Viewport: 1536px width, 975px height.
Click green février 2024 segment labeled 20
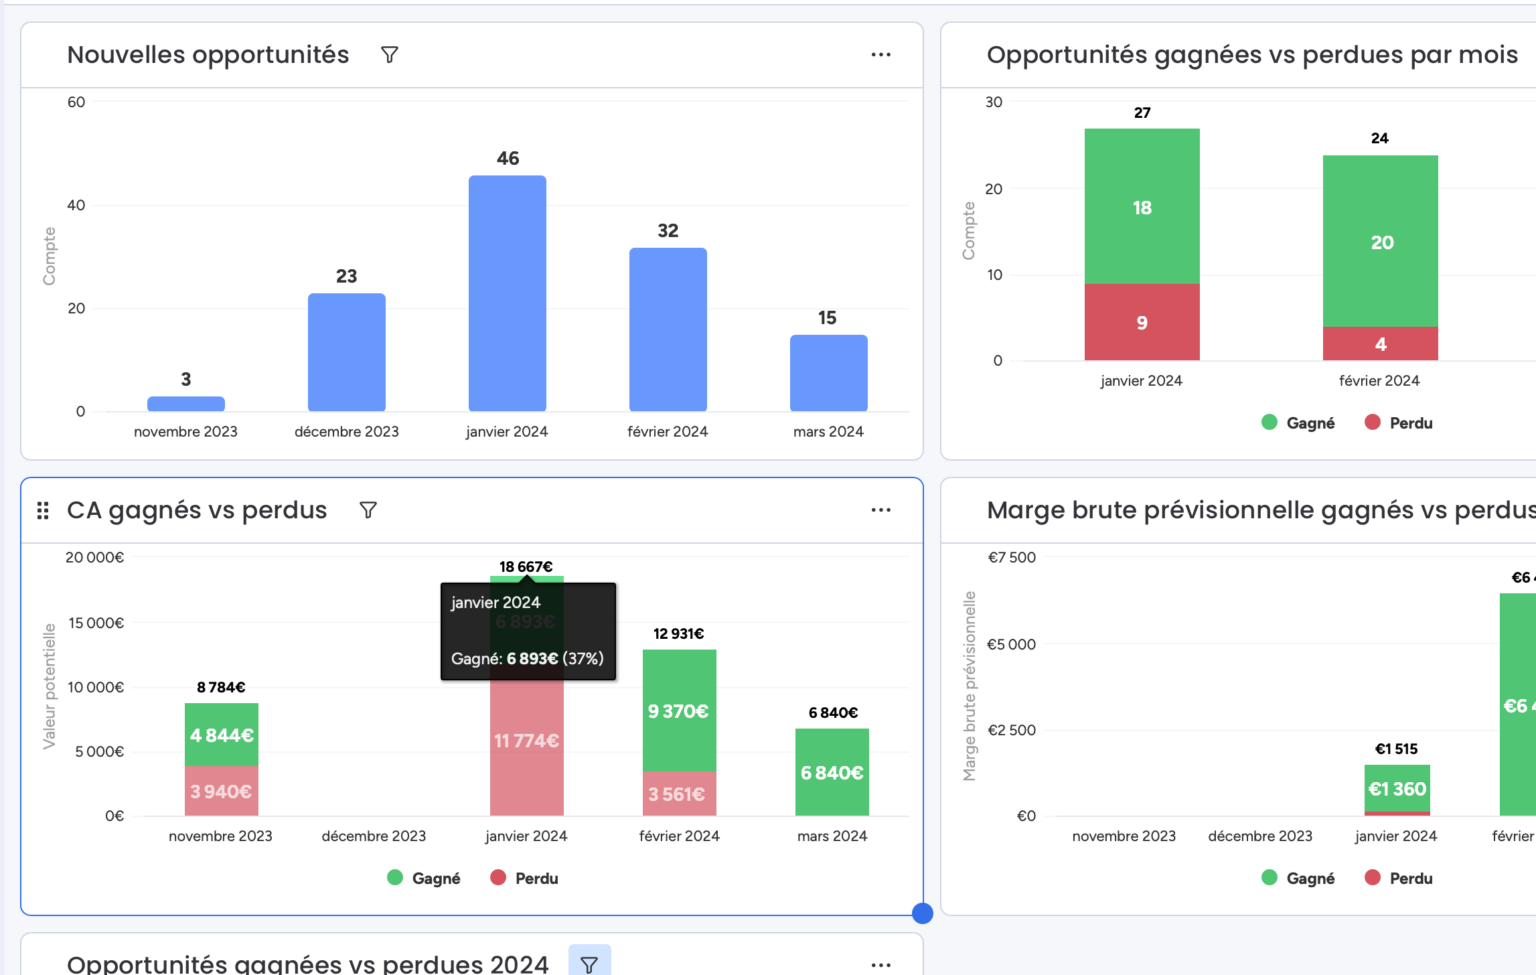(x=1380, y=242)
